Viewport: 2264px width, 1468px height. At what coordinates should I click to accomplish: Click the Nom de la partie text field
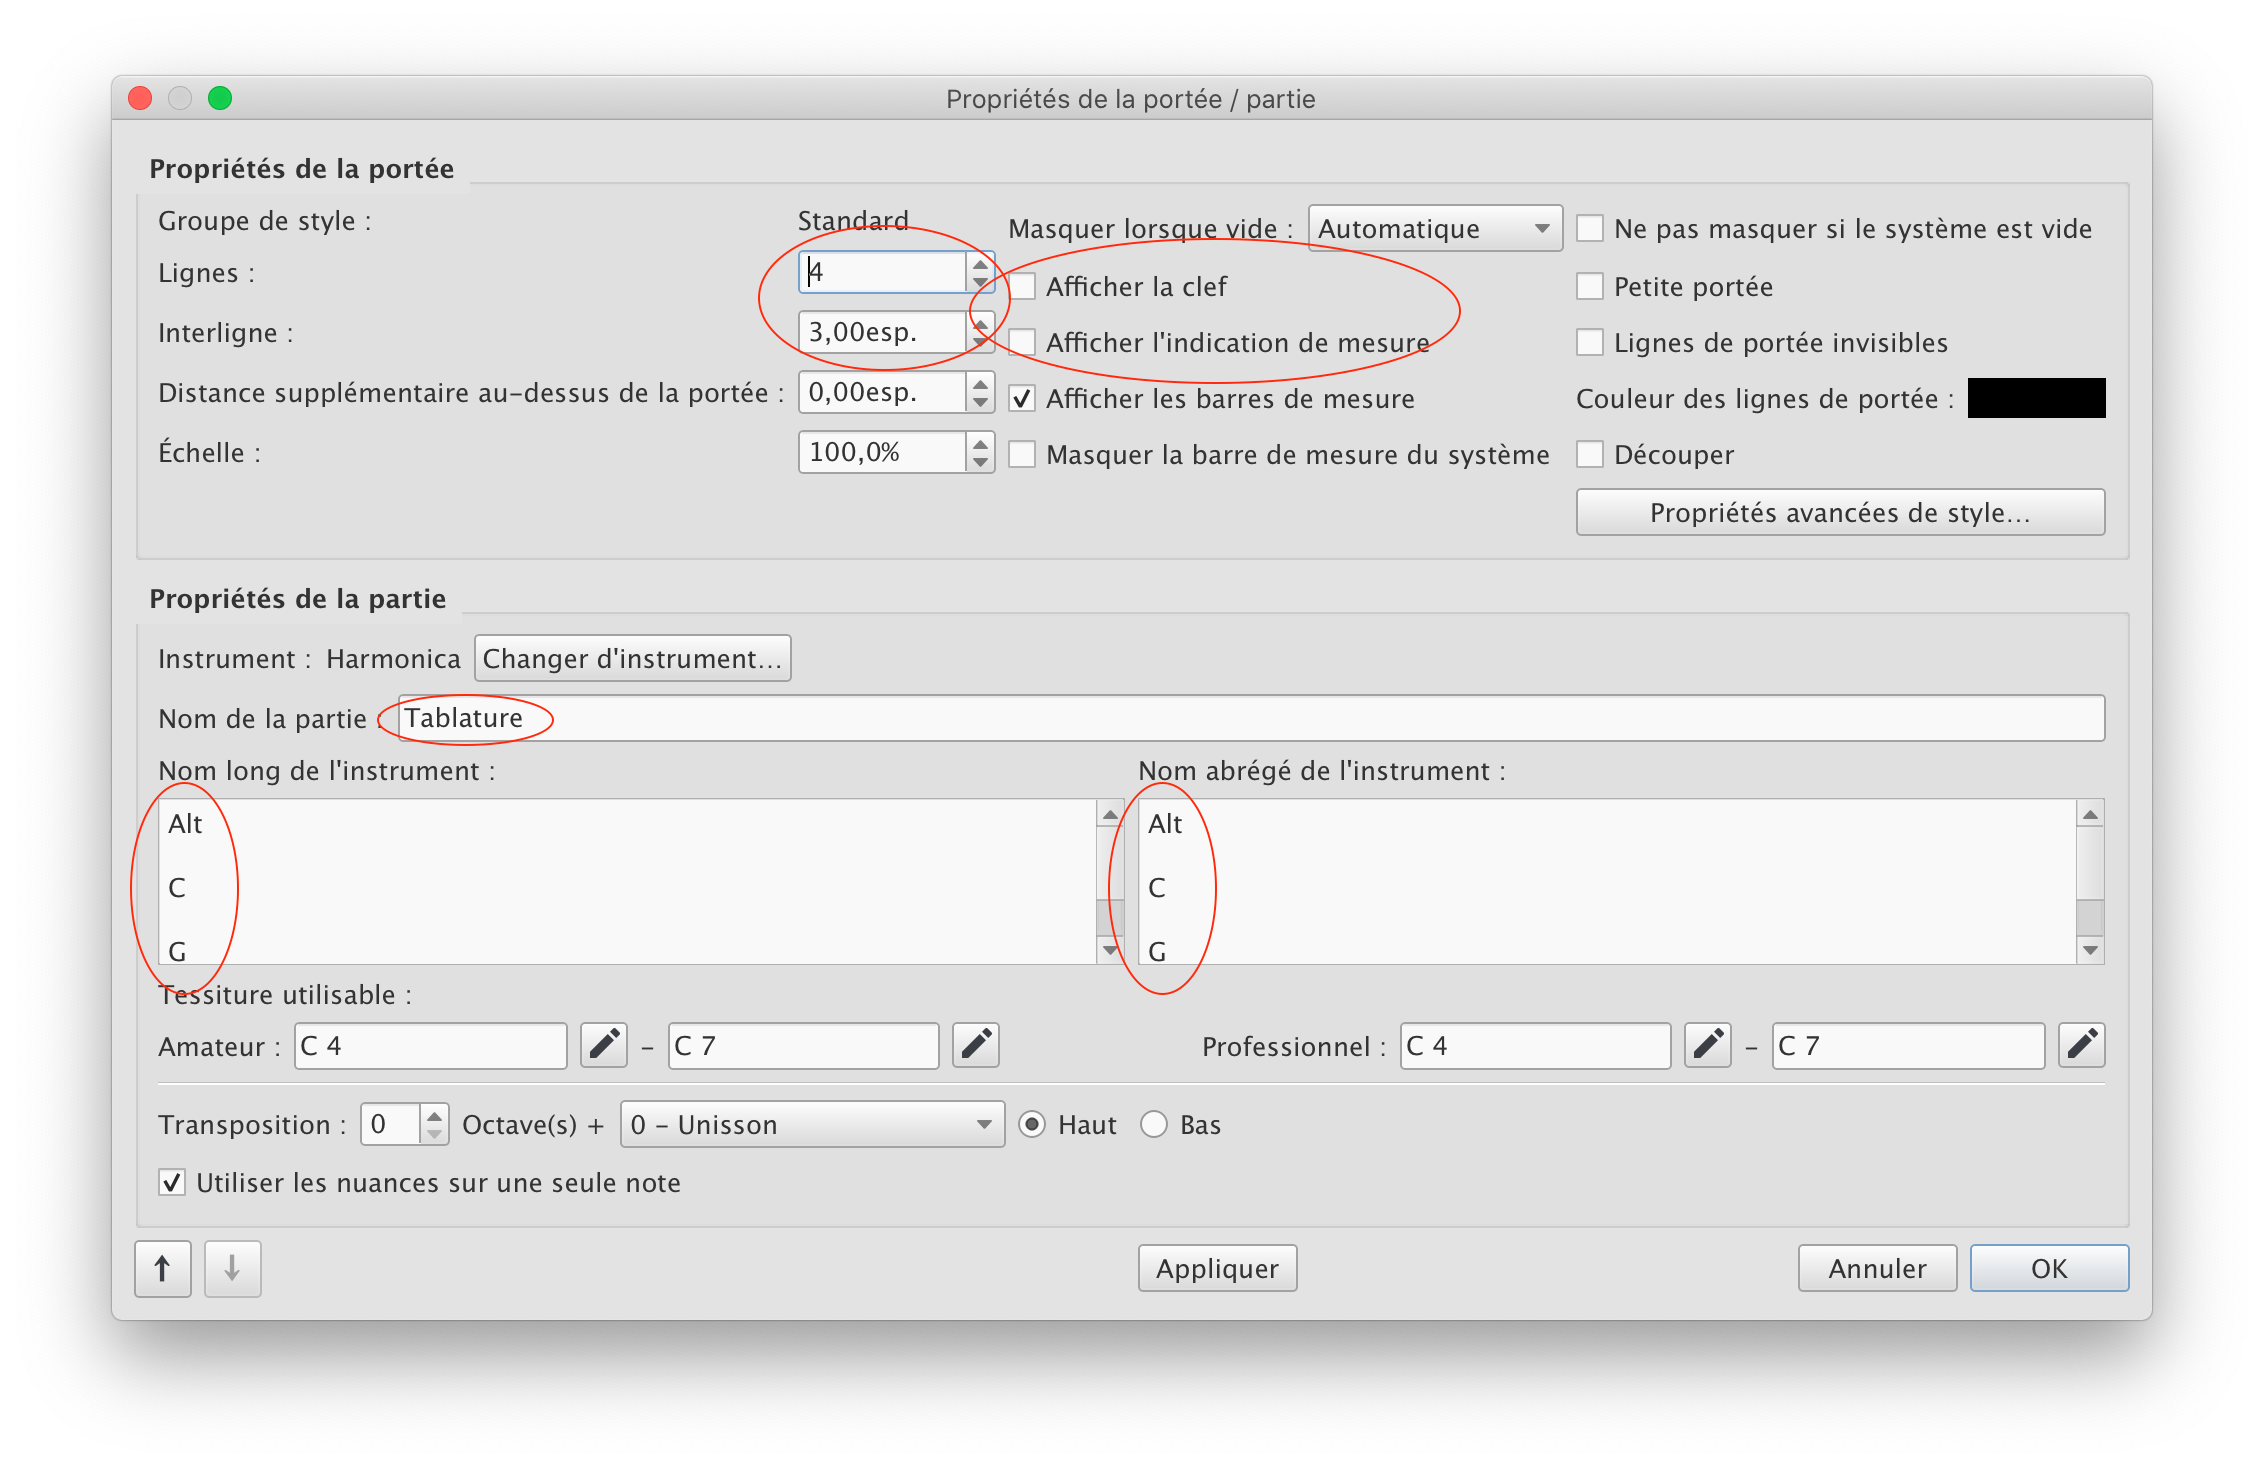click(1250, 718)
